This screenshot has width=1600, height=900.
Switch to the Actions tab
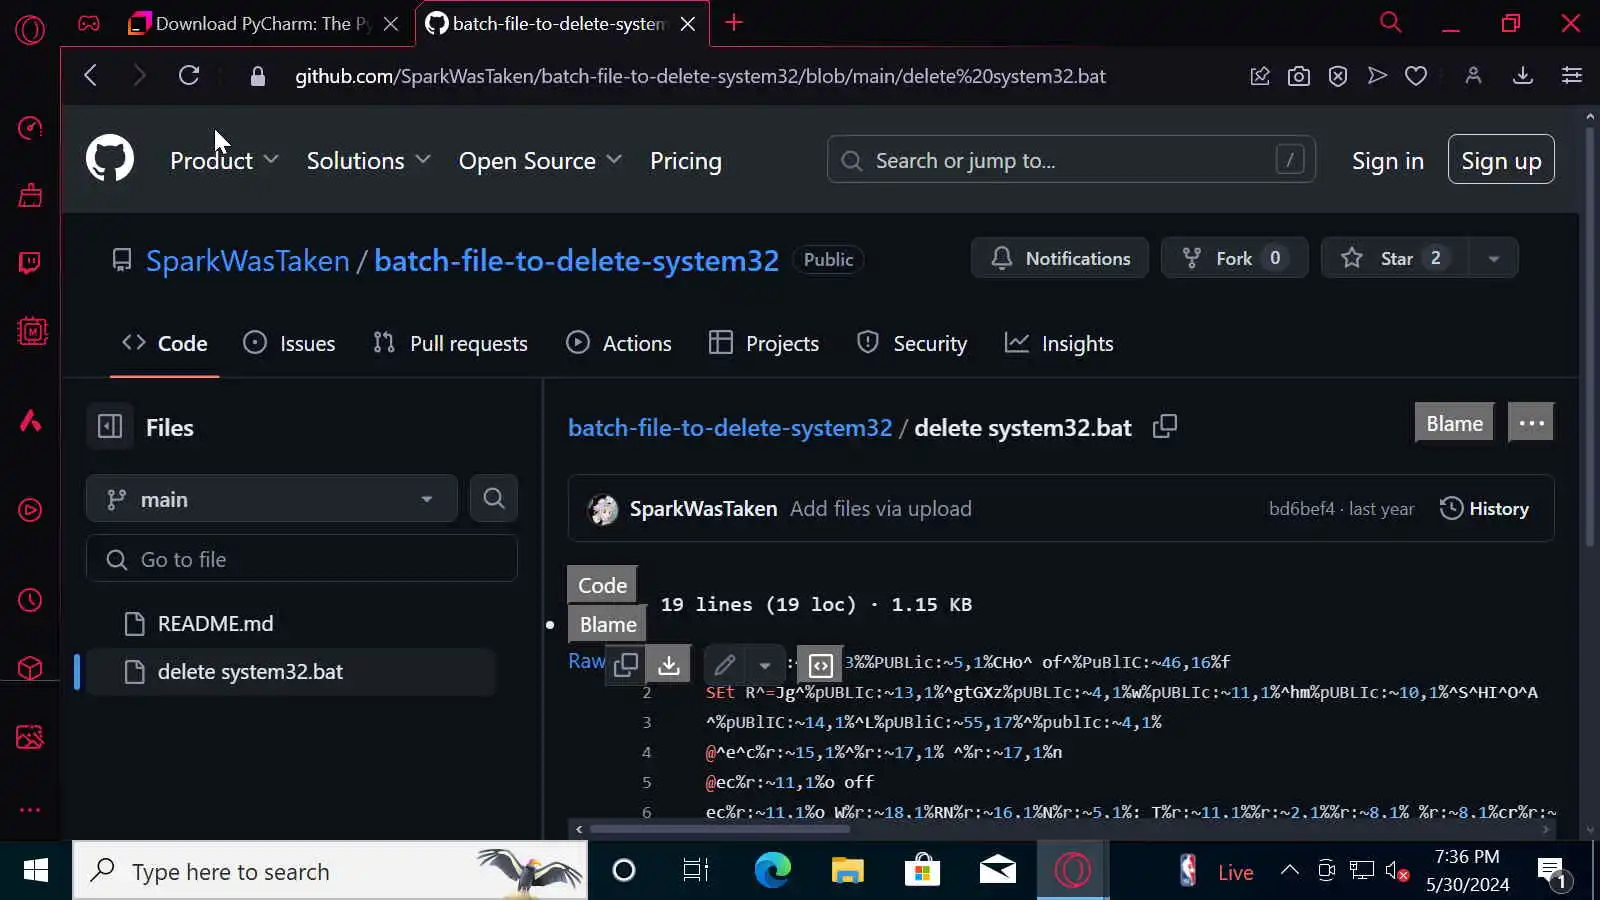pyautogui.click(x=619, y=343)
